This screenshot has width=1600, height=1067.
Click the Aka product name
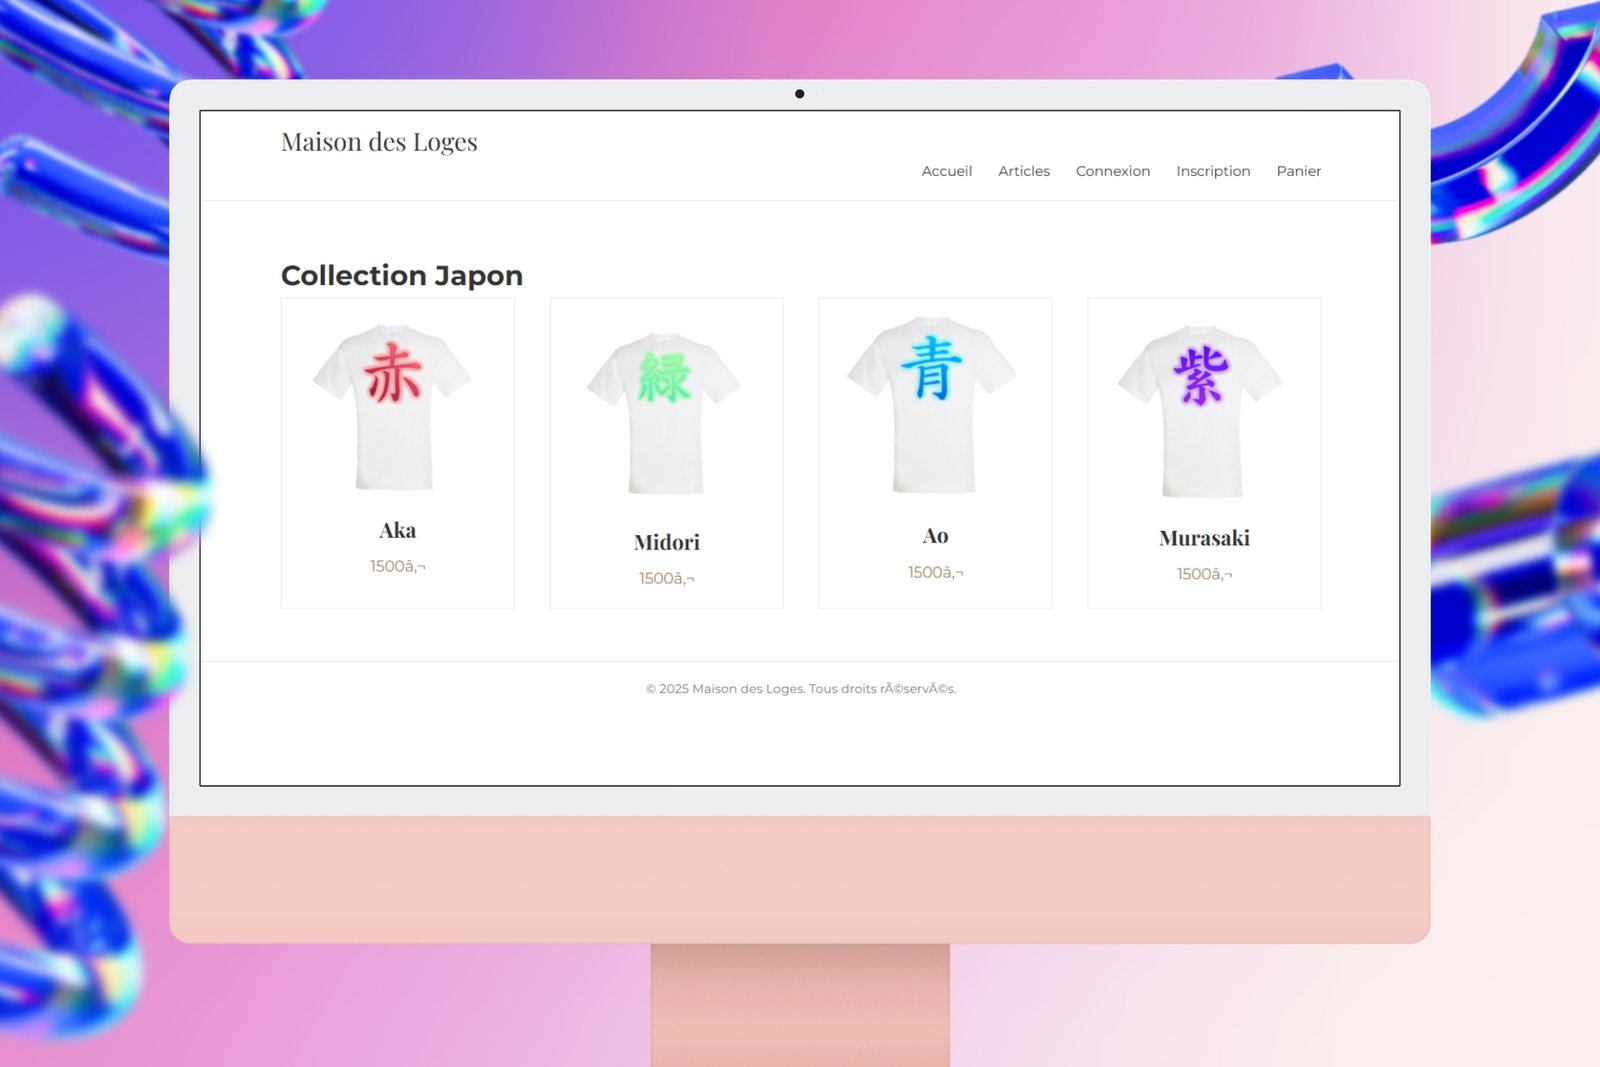(397, 530)
